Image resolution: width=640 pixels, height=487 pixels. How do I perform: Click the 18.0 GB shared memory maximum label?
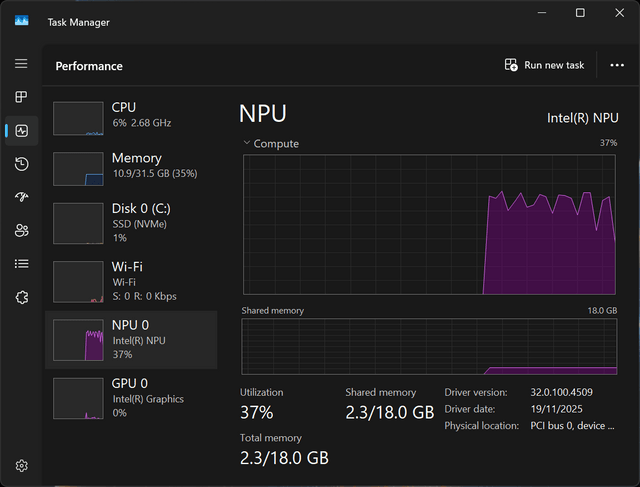(x=602, y=311)
